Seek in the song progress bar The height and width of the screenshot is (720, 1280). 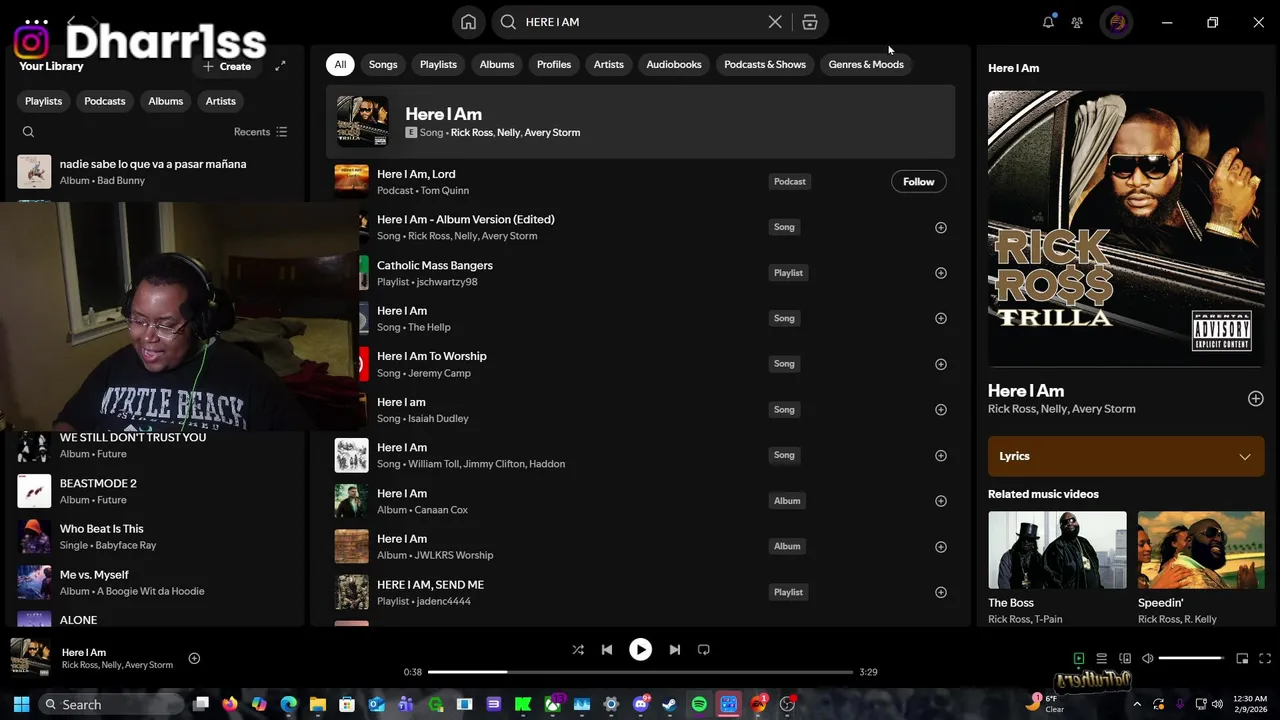(640, 672)
